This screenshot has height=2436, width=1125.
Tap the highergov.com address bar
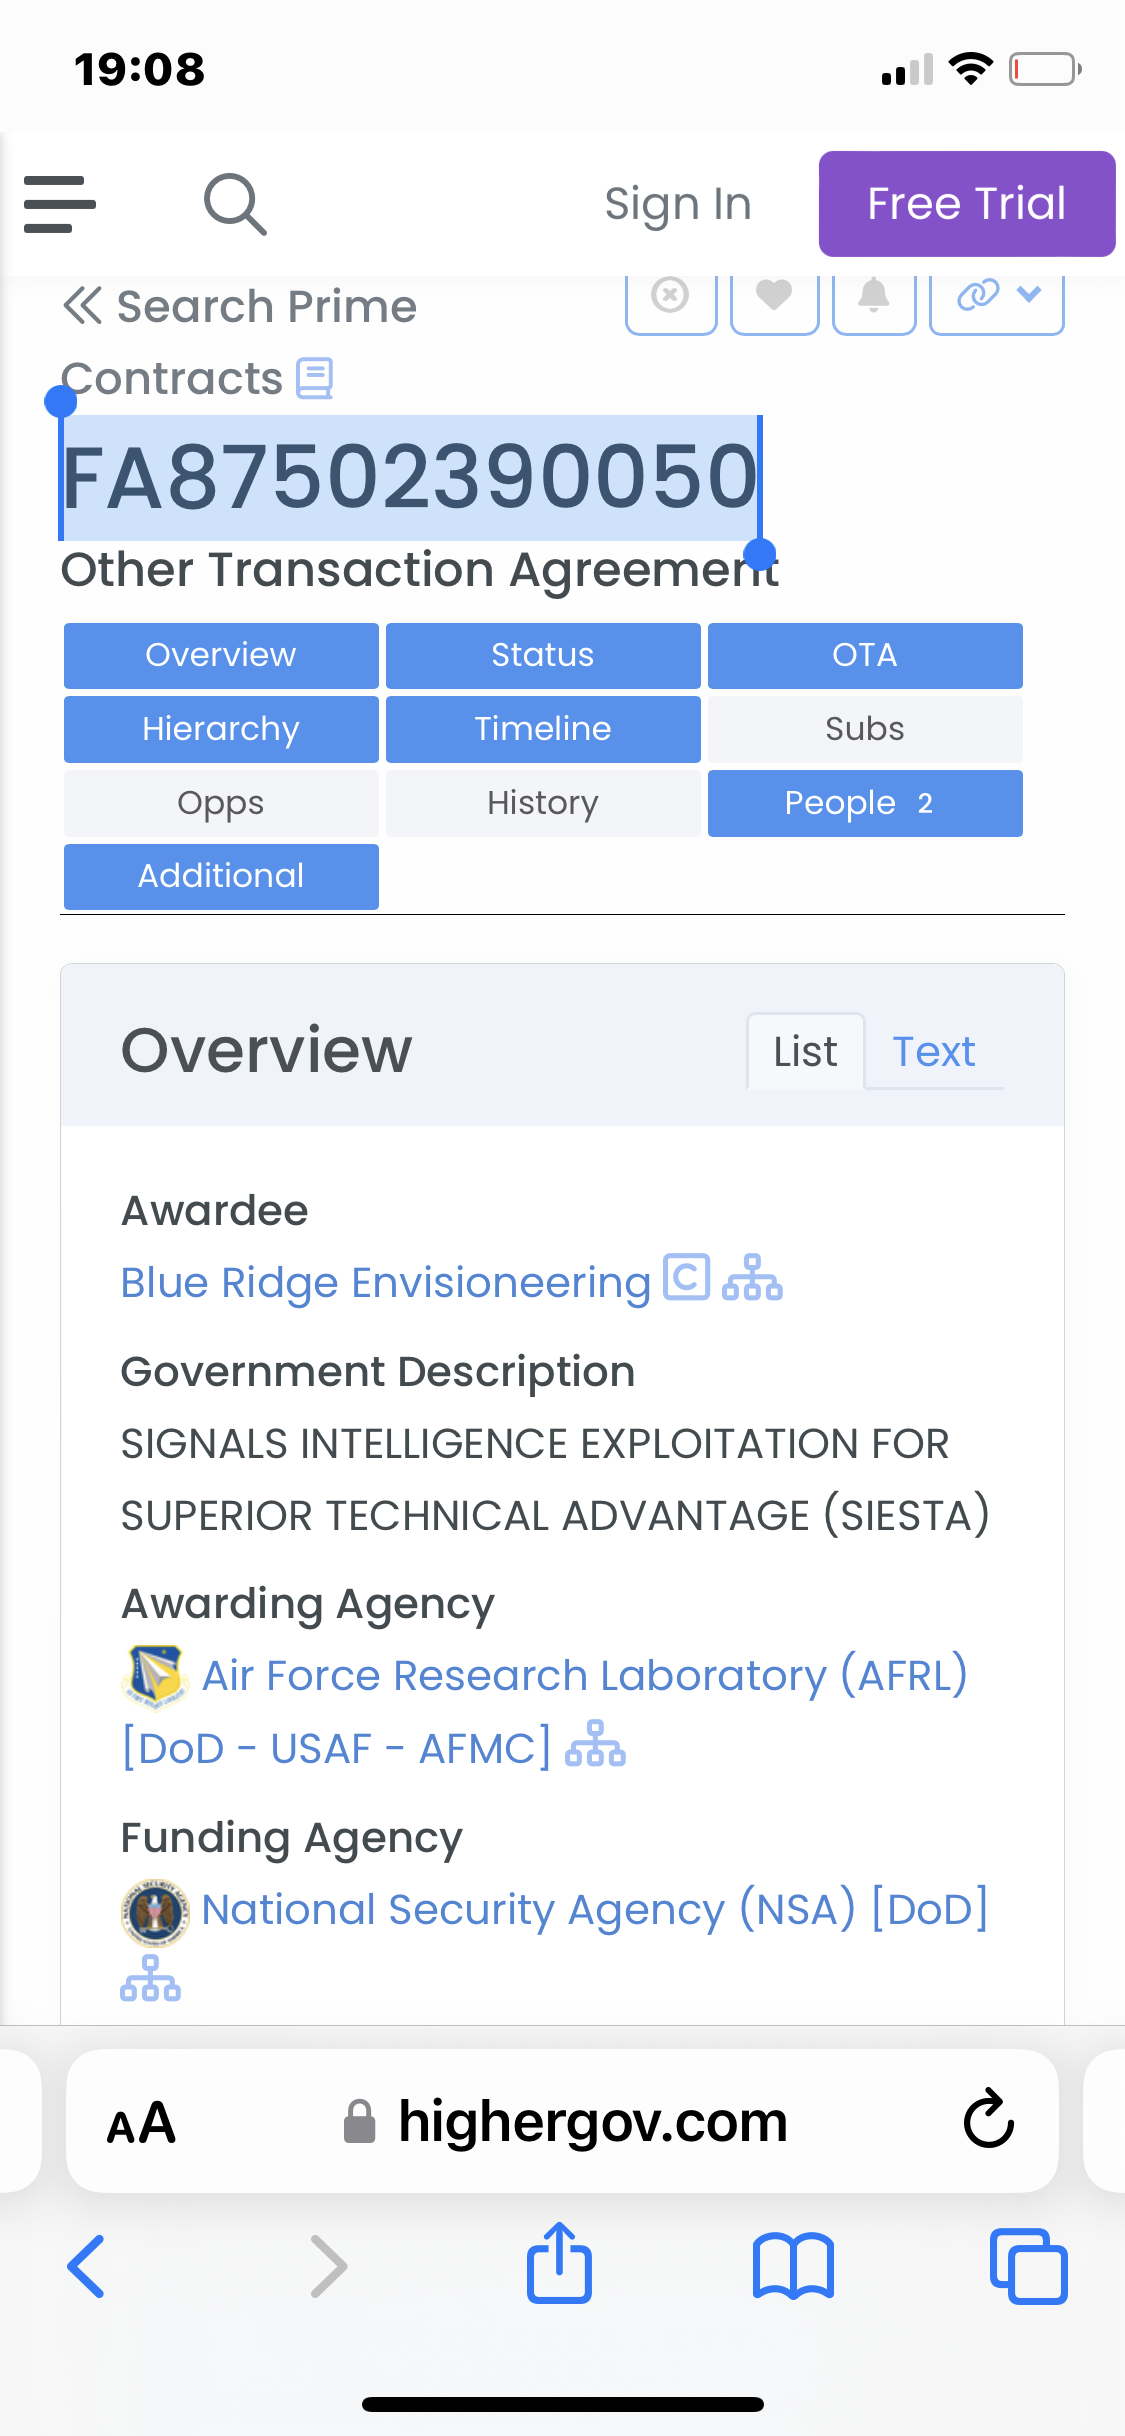(x=592, y=2122)
